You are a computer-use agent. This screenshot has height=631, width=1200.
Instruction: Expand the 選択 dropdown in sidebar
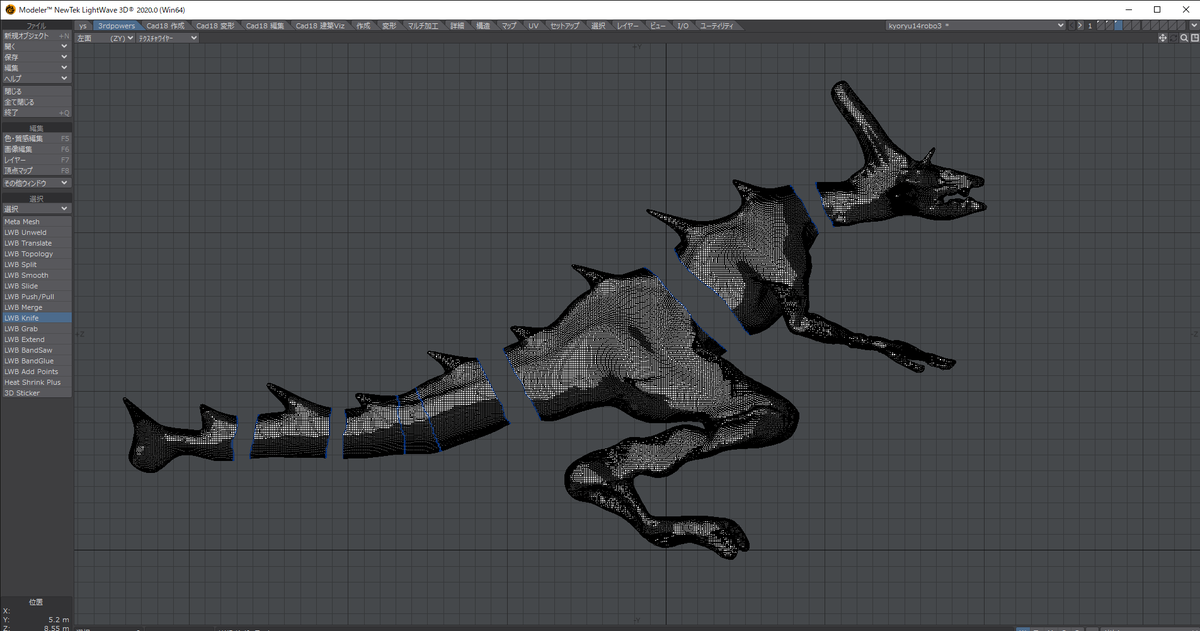coord(36,208)
